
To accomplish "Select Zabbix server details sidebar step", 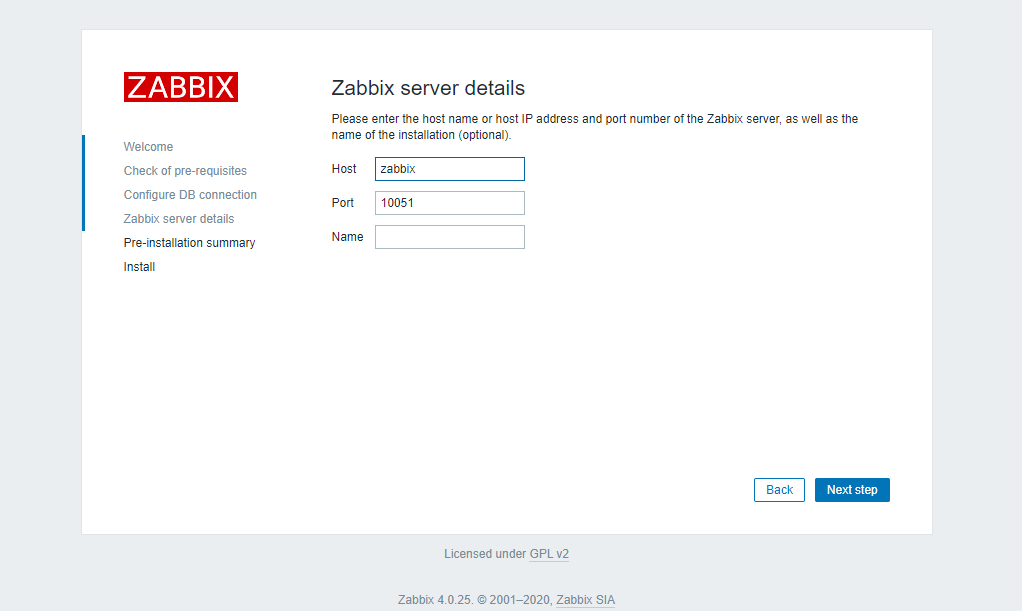I will (x=179, y=219).
